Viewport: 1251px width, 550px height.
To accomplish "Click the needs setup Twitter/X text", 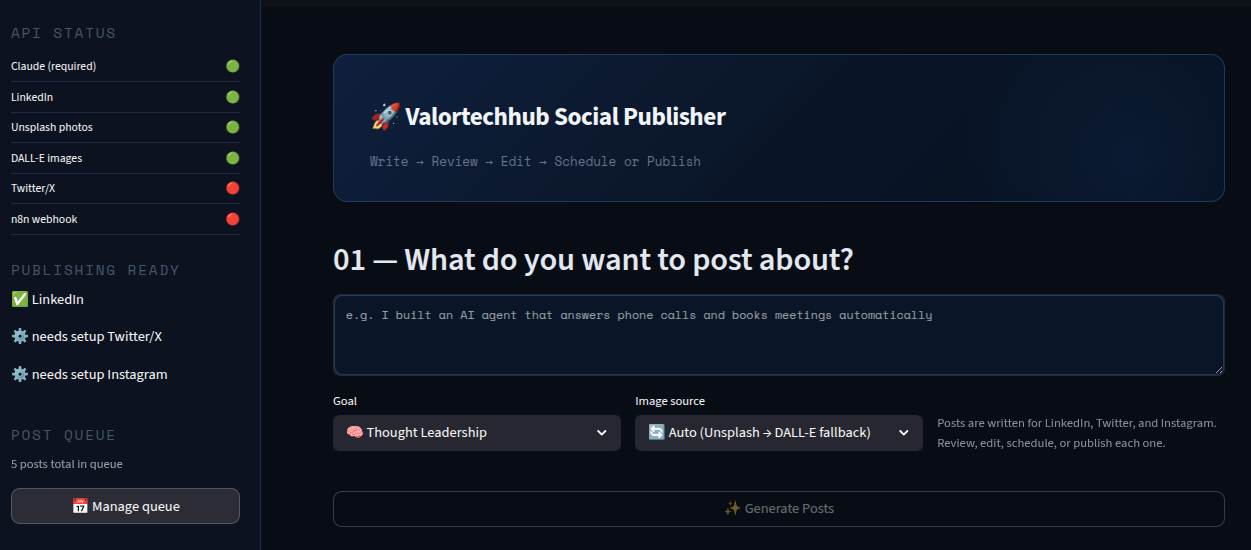I will click(97, 336).
